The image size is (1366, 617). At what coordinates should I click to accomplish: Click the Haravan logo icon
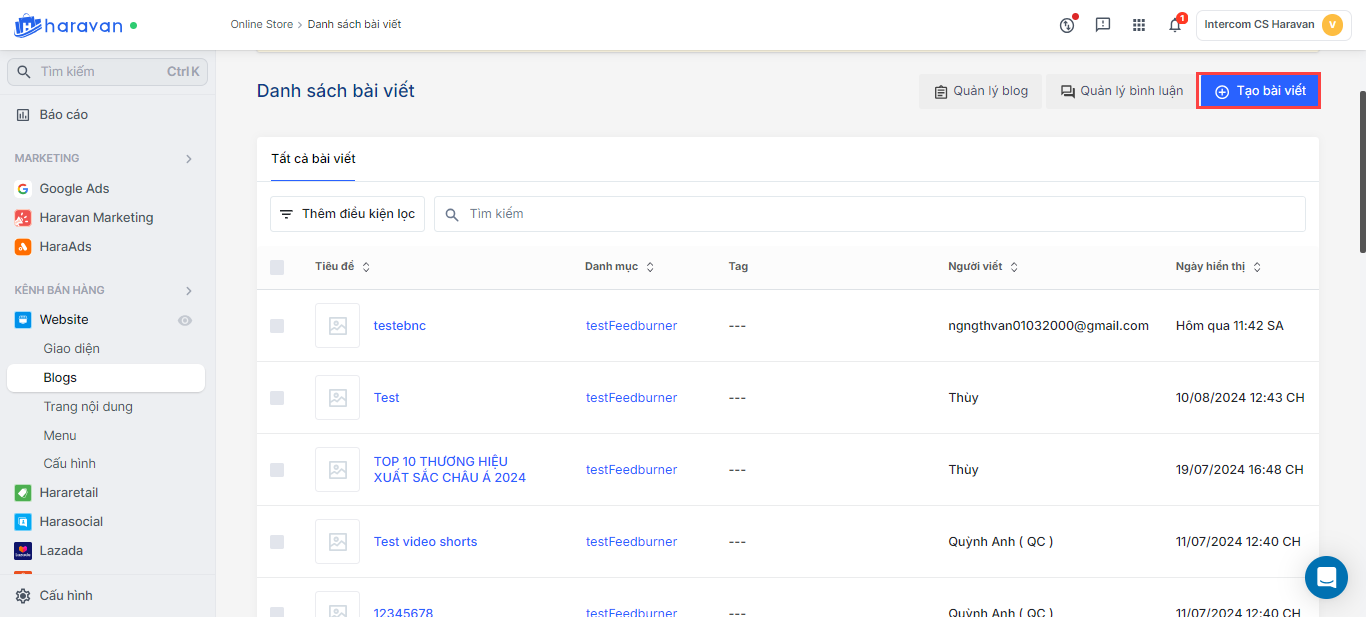(x=27, y=25)
